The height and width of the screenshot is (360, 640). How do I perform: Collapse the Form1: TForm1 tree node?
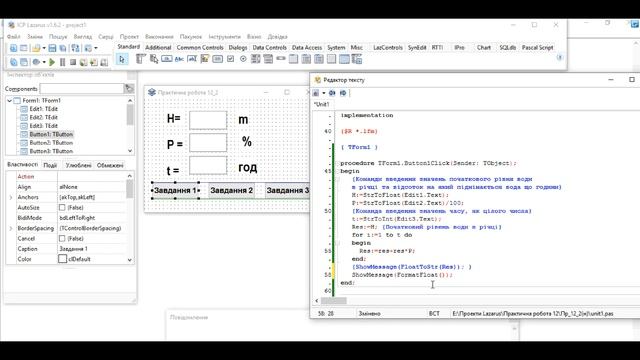pos(9,100)
